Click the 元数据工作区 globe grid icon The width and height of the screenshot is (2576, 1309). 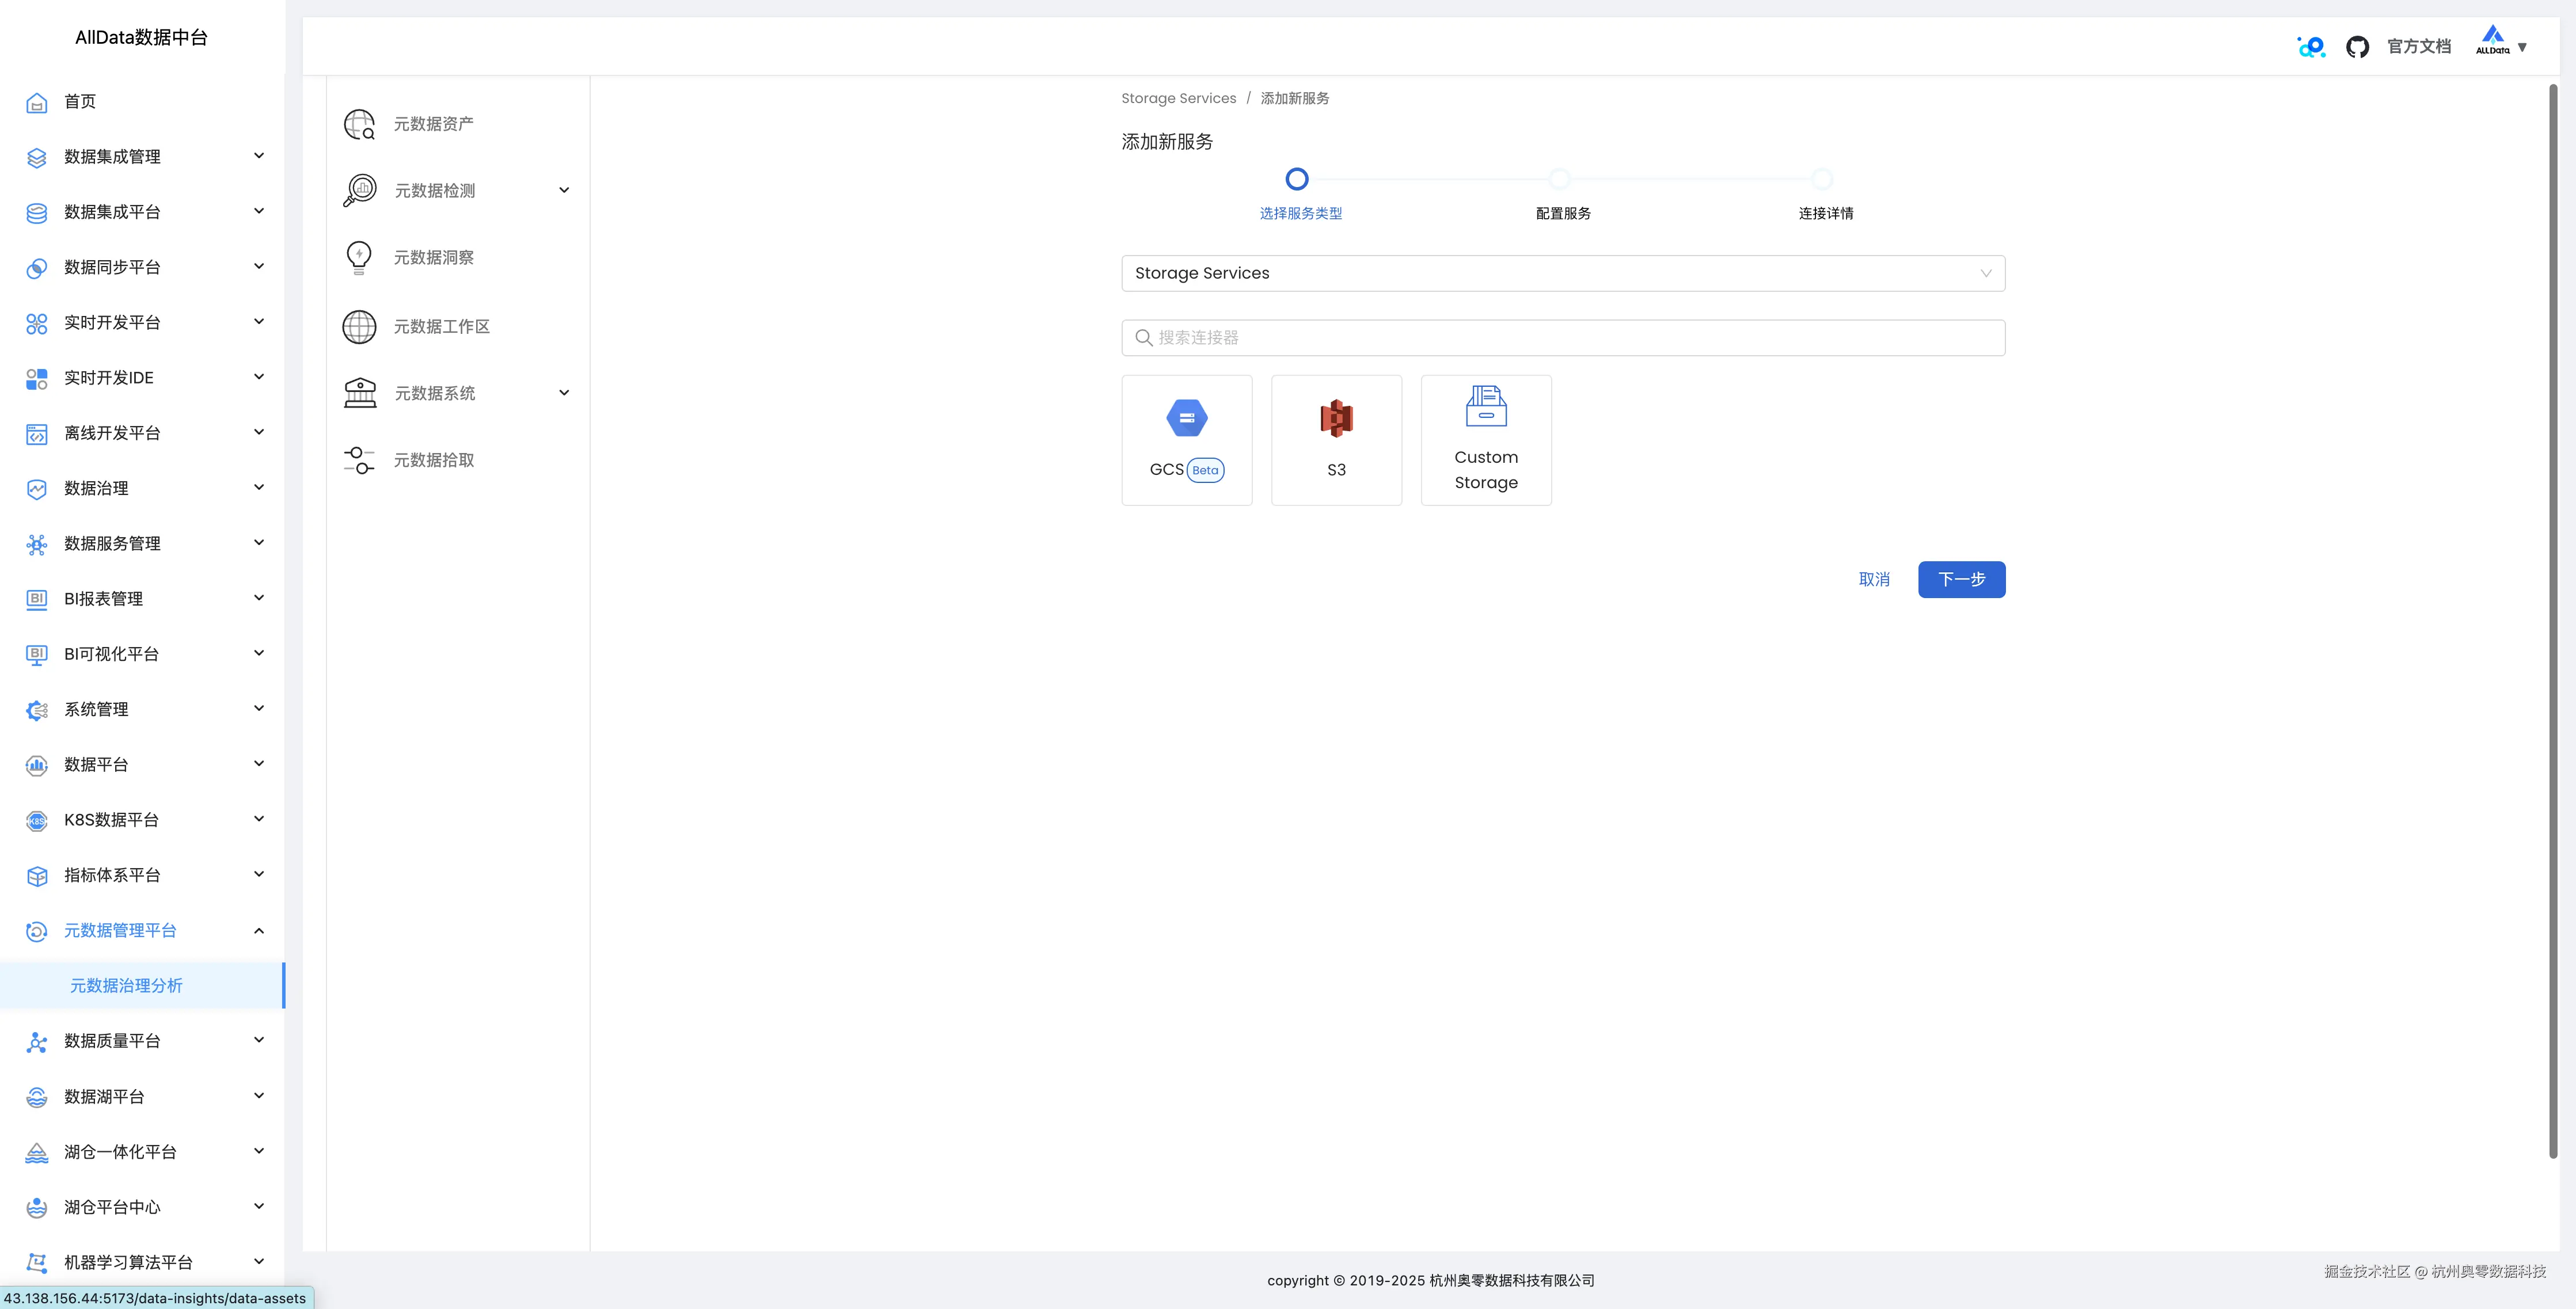point(359,326)
